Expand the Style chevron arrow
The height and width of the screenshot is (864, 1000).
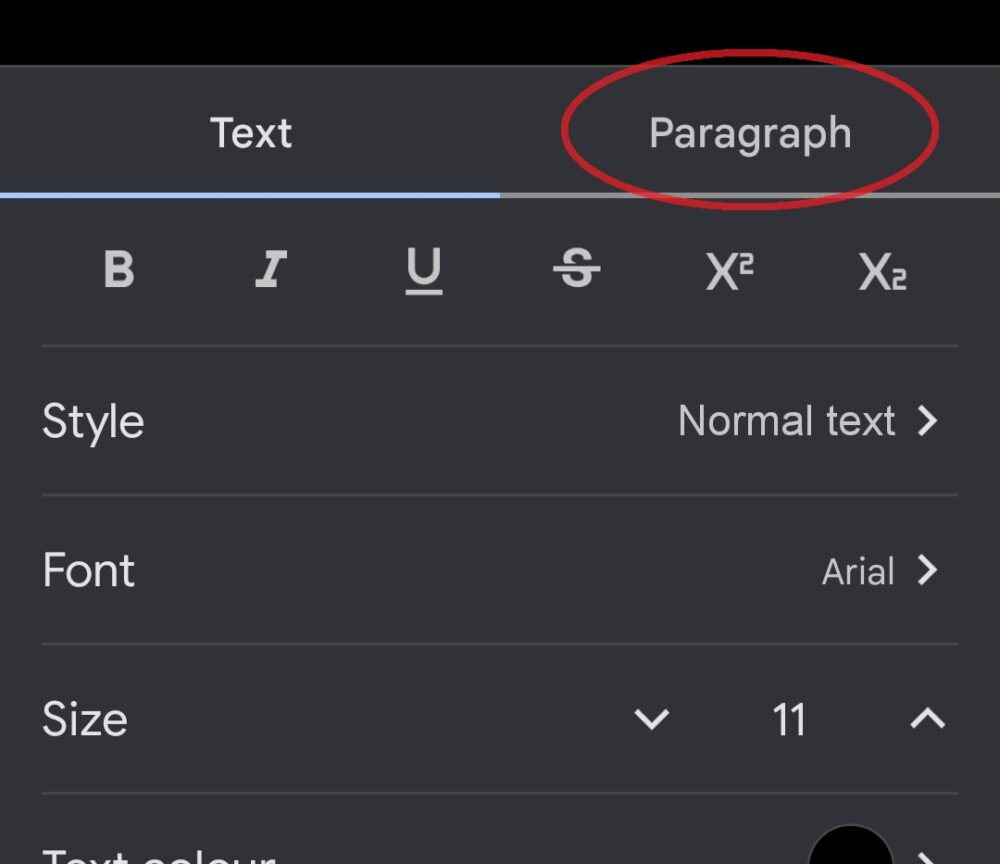(928, 421)
